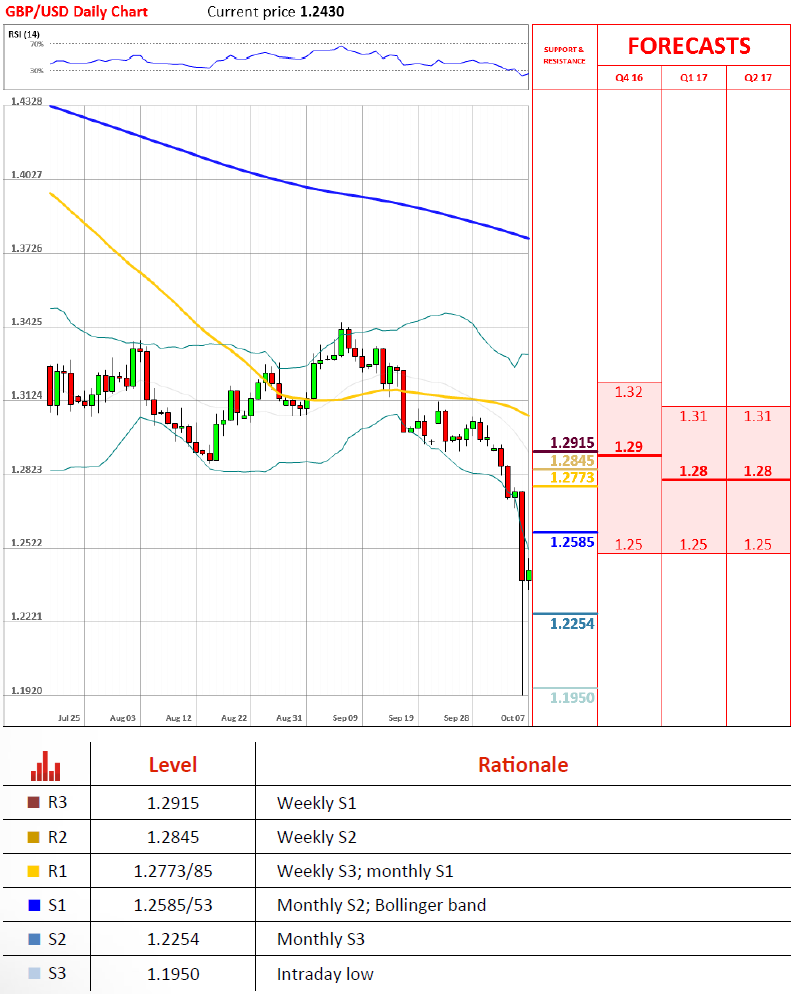Click the 1.2773/85 level cell

(x=173, y=872)
